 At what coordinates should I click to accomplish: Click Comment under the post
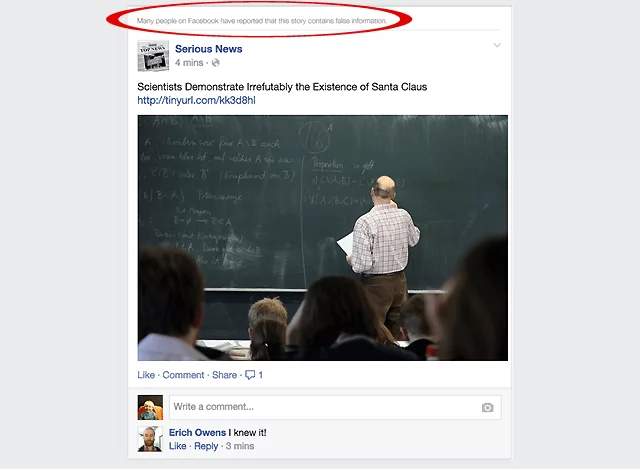(x=183, y=375)
